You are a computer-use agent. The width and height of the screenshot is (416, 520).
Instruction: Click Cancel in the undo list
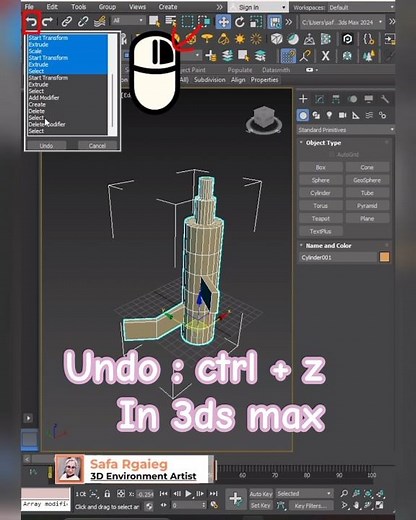97,146
